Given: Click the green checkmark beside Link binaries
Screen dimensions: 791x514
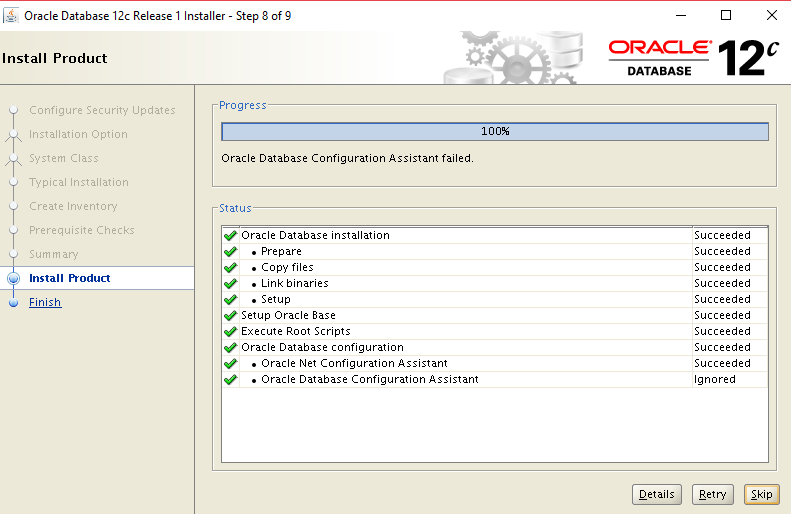Looking at the screenshot, I should point(231,283).
